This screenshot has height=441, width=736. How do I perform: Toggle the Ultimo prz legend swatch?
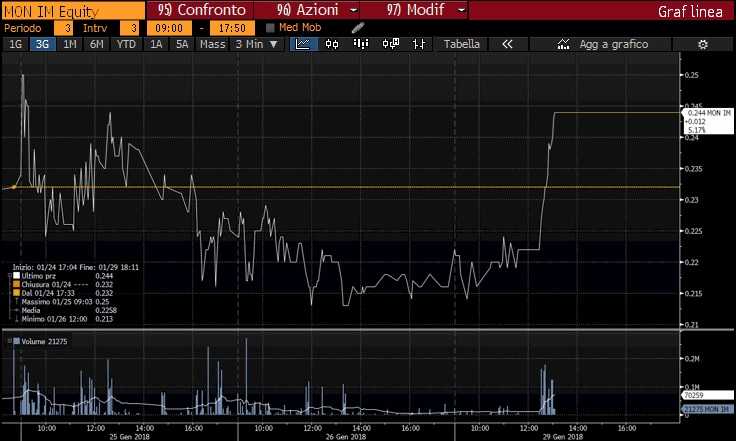16,275
